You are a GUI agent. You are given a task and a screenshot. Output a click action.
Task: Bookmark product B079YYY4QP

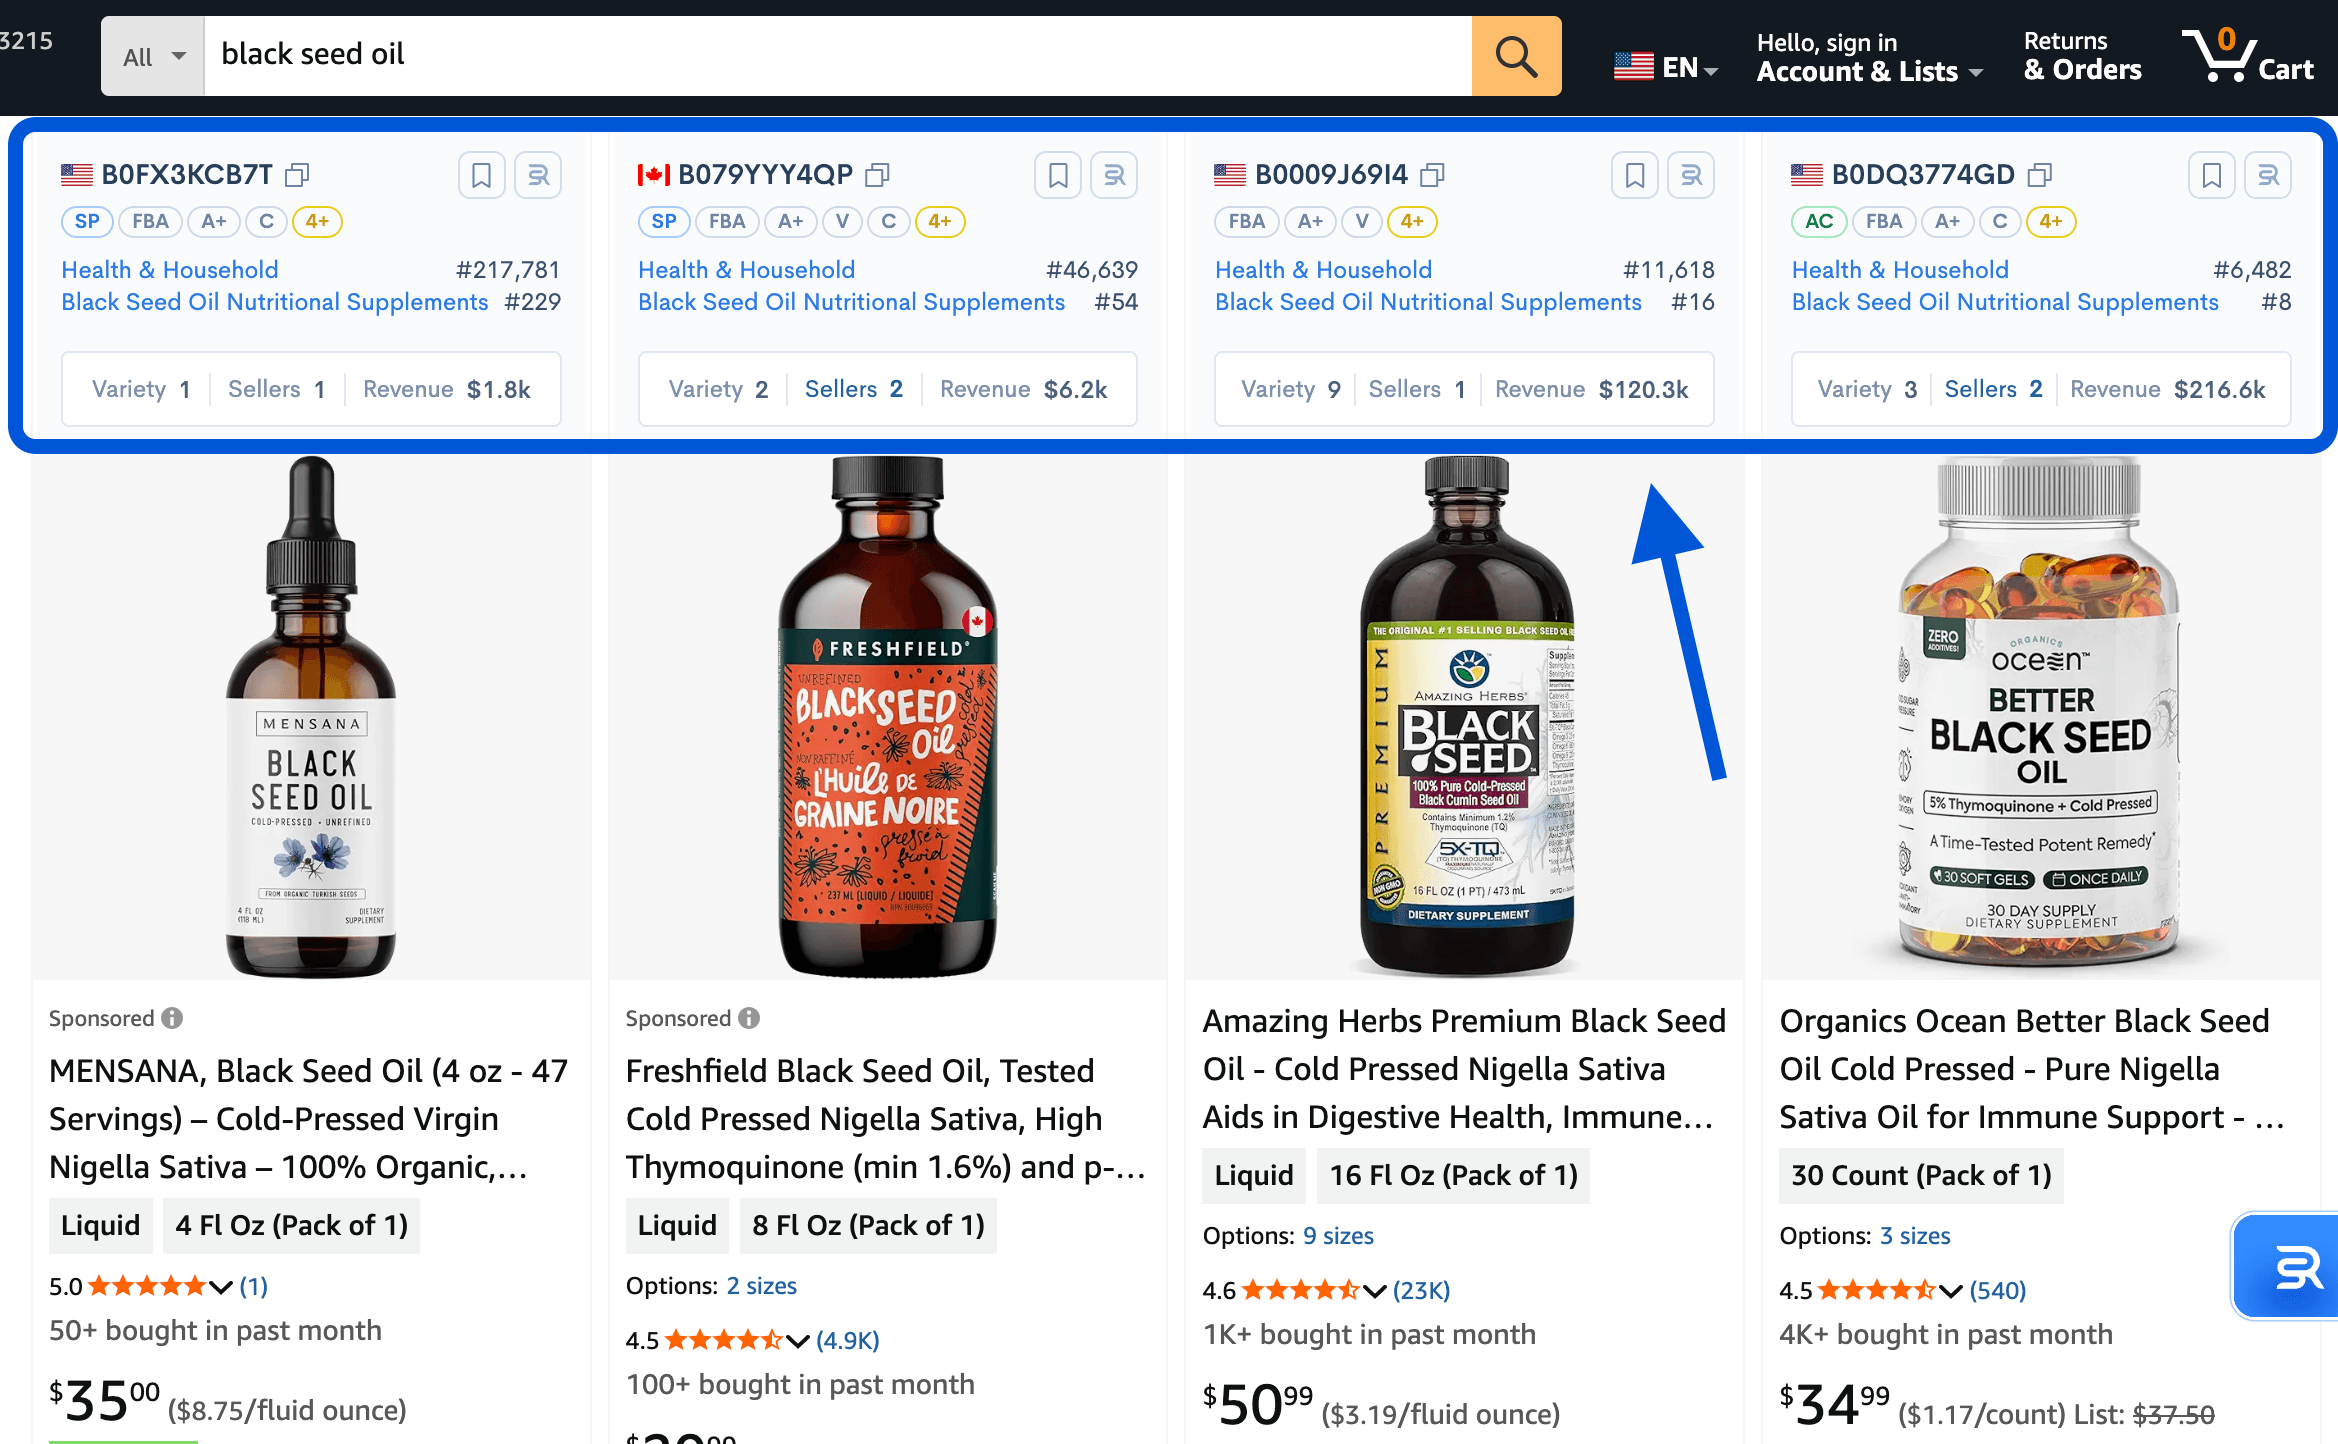click(x=1057, y=175)
